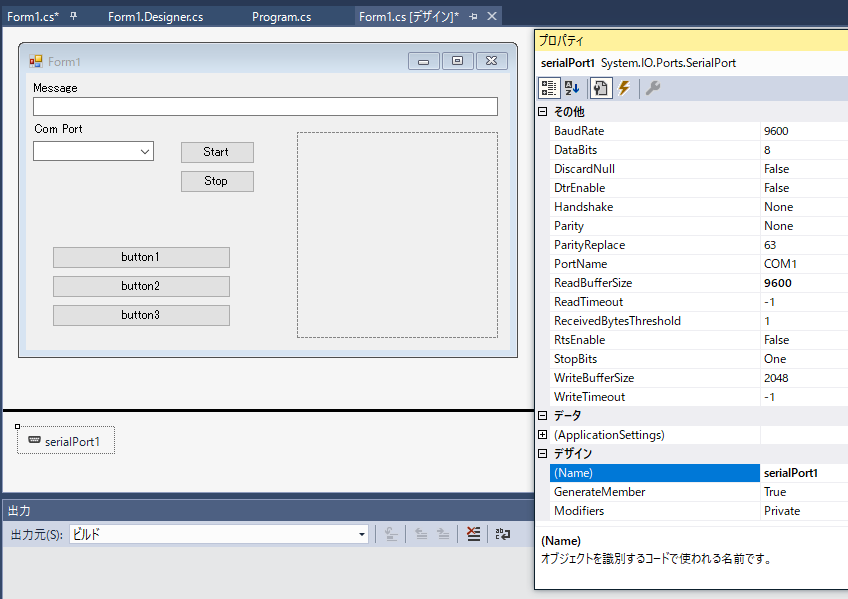
Task: Open the Form1.Designer.cs tab
Action: tap(155, 17)
